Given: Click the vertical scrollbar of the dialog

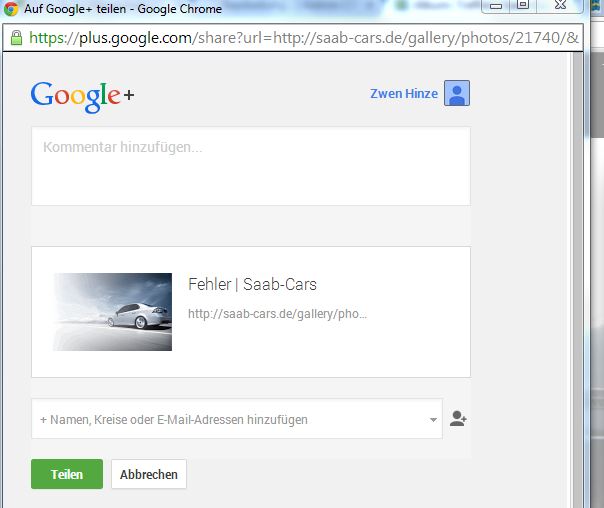Looking at the screenshot, I should point(577,279).
